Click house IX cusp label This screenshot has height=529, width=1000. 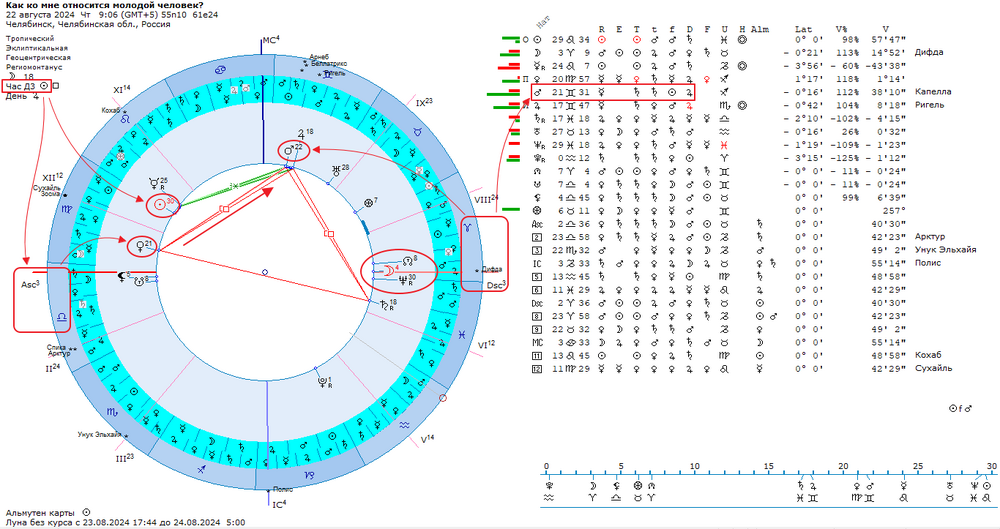424,103
